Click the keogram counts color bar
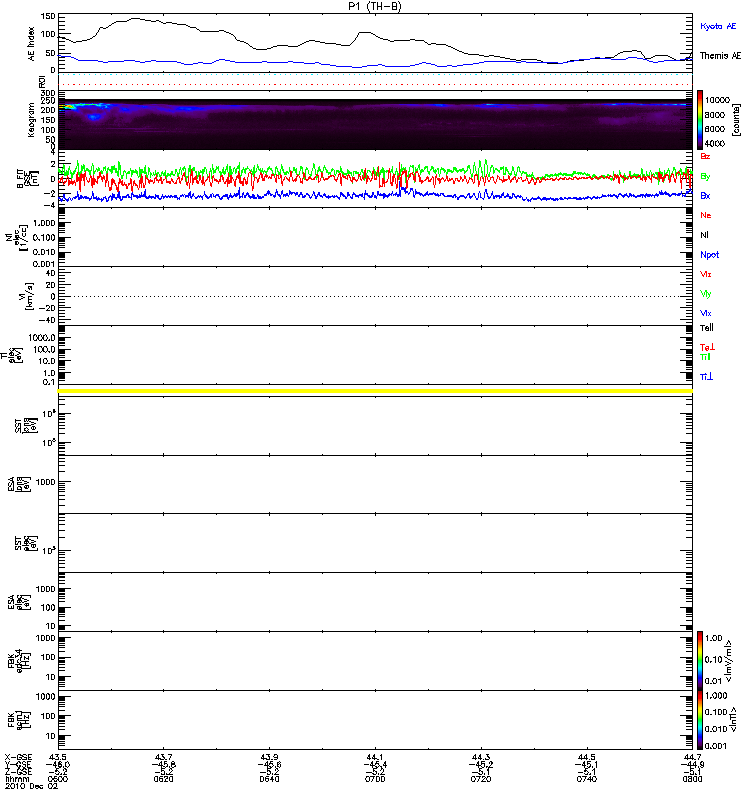The width and height of the screenshot is (750, 800). tap(700, 120)
